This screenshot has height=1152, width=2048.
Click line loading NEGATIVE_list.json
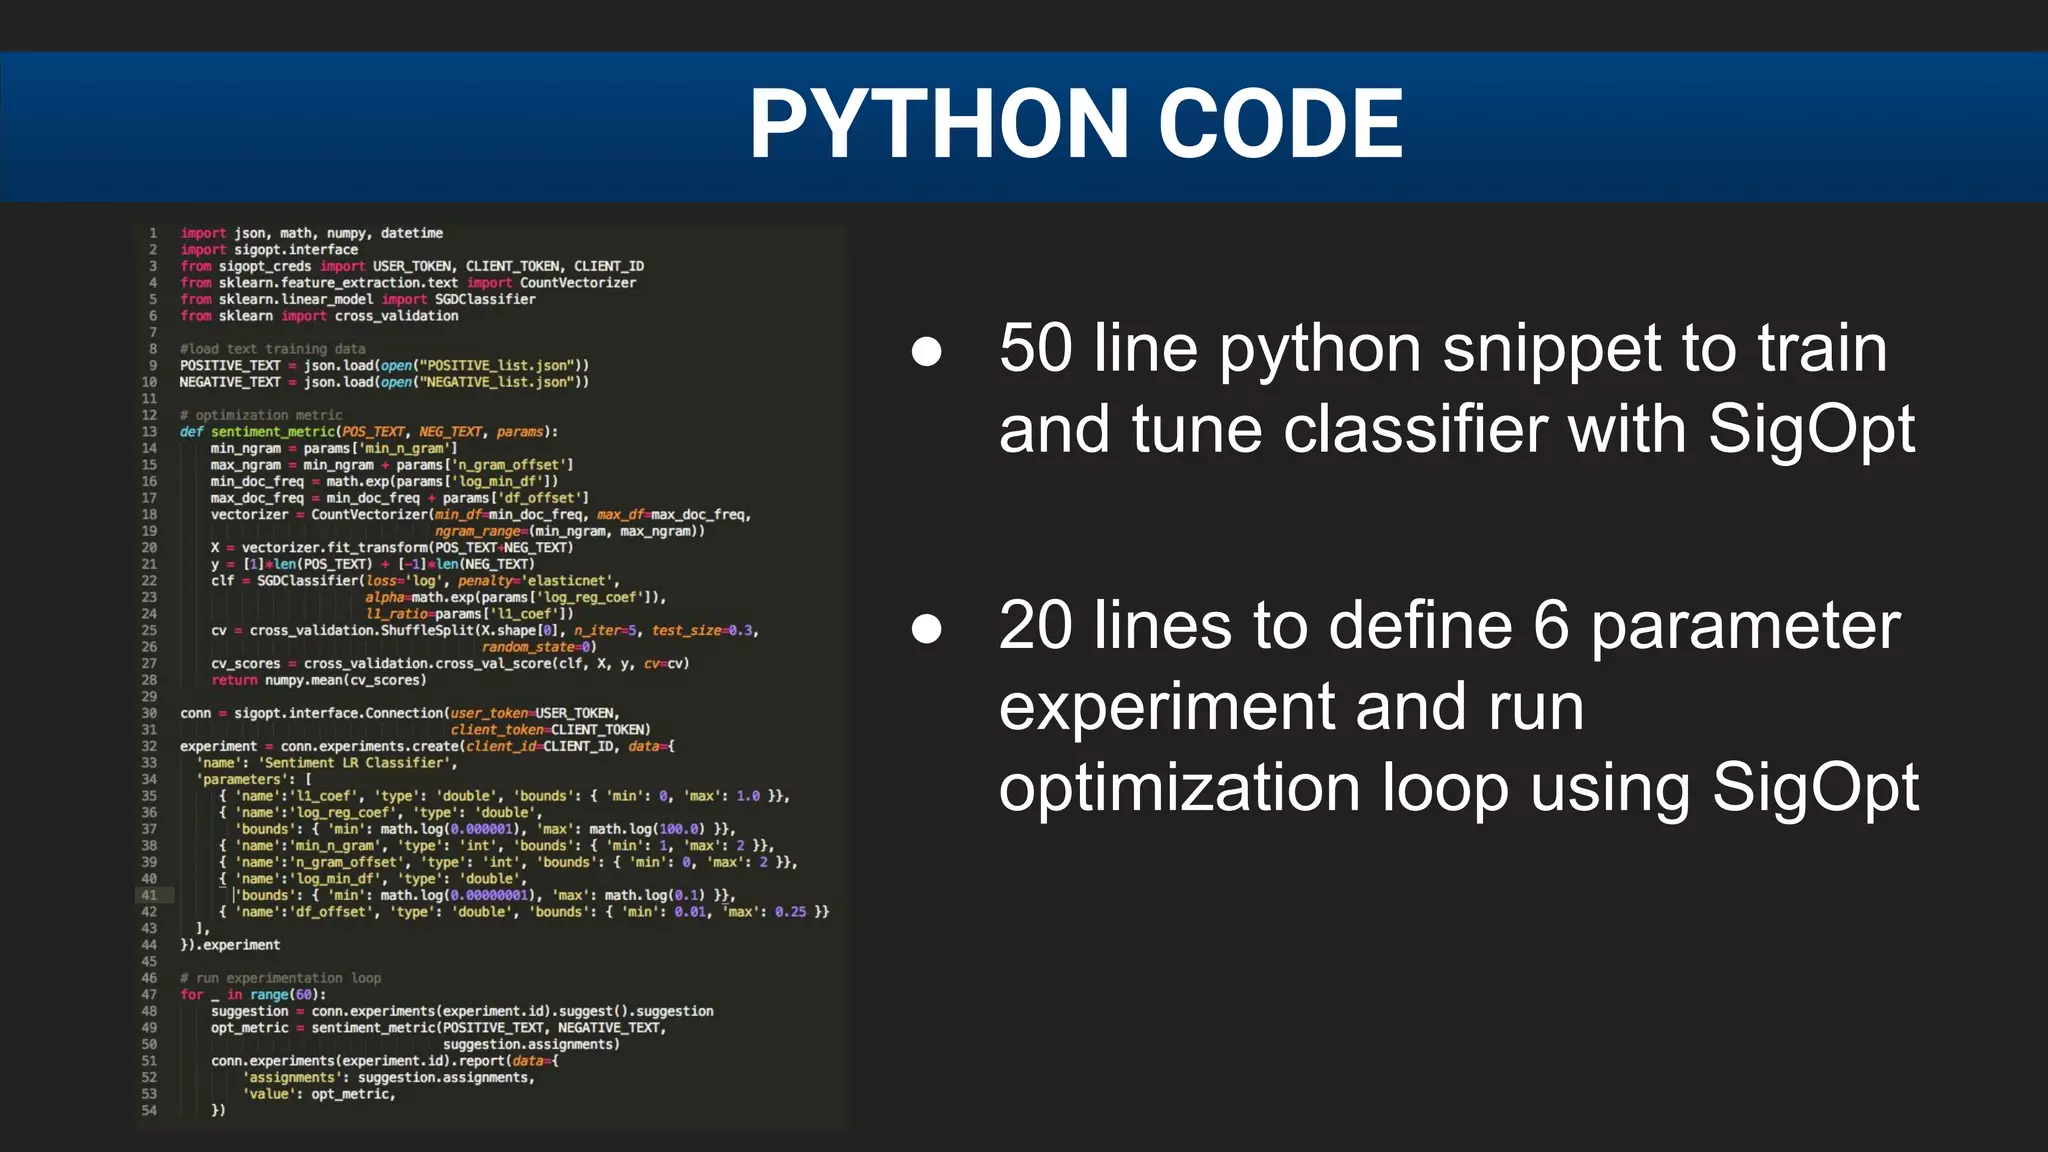tap(385, 382)
